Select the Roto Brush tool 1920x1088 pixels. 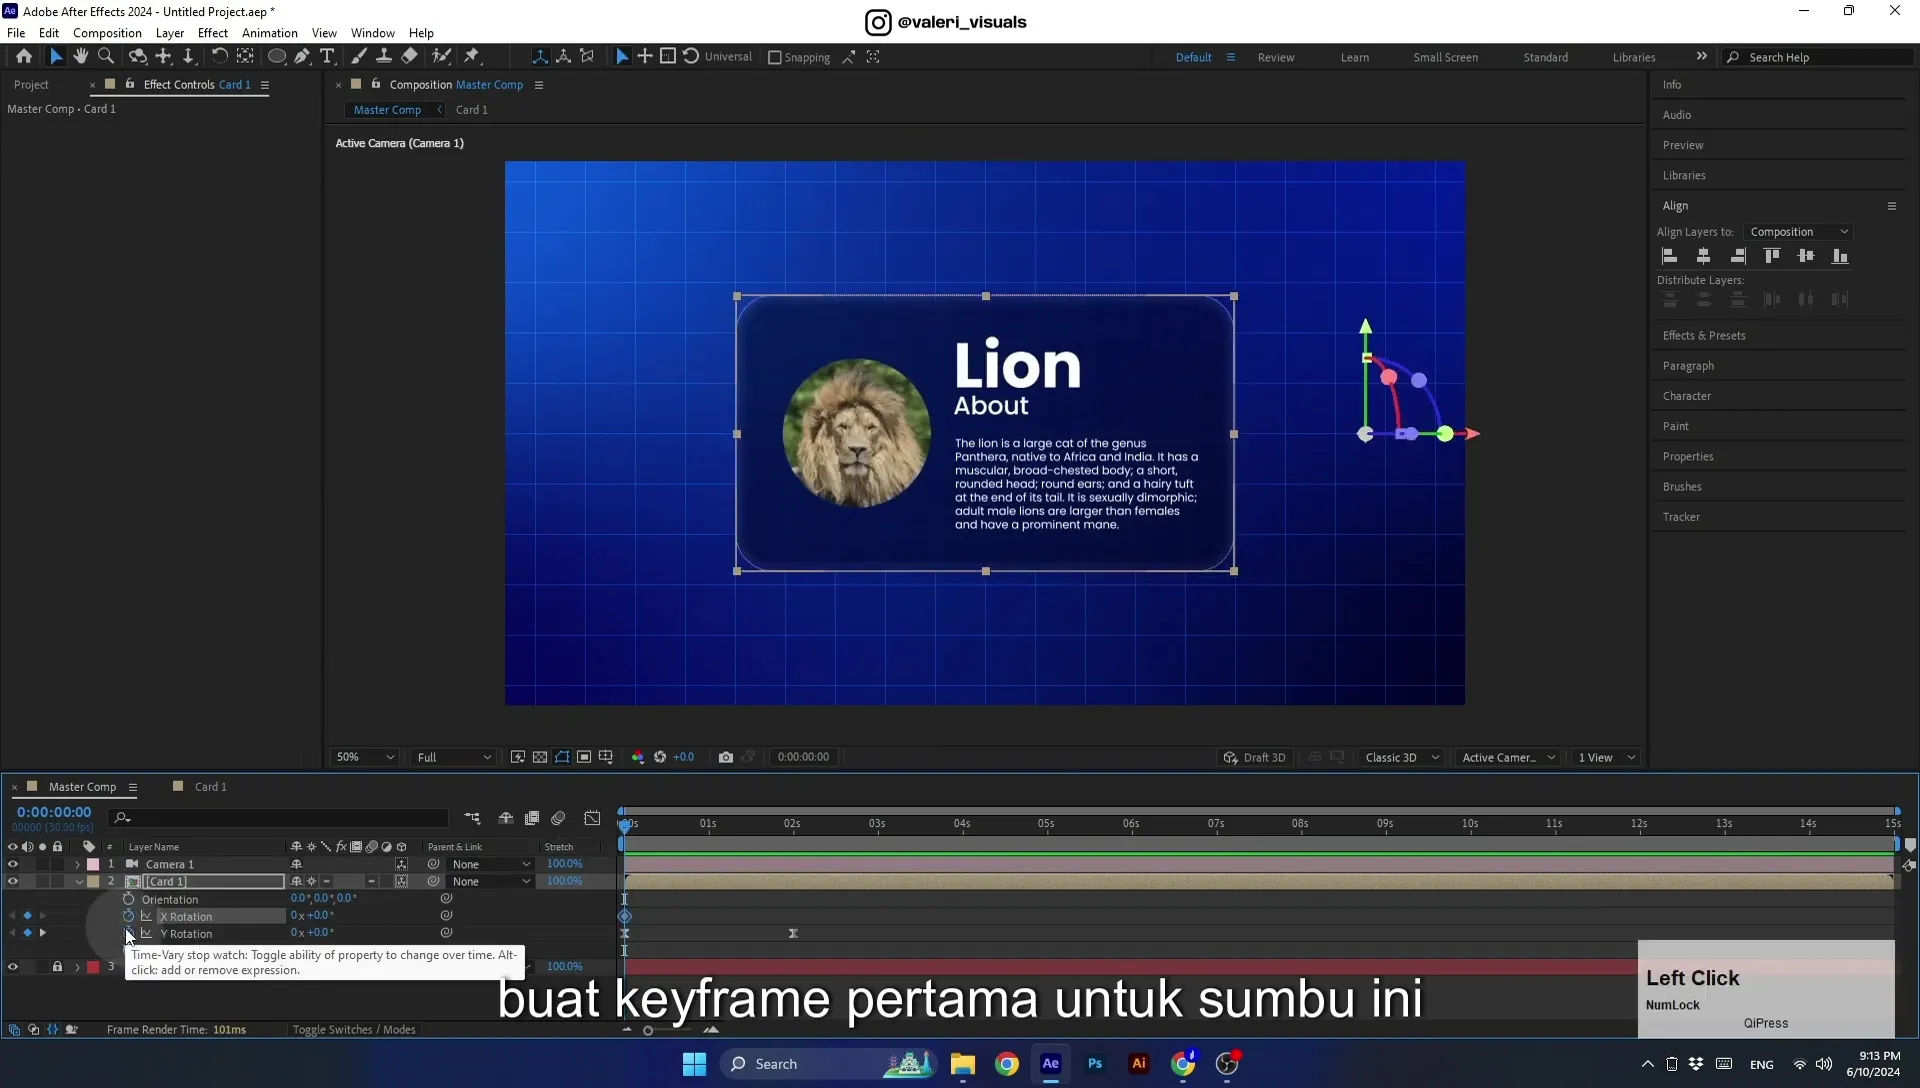(x=441, y=57)
